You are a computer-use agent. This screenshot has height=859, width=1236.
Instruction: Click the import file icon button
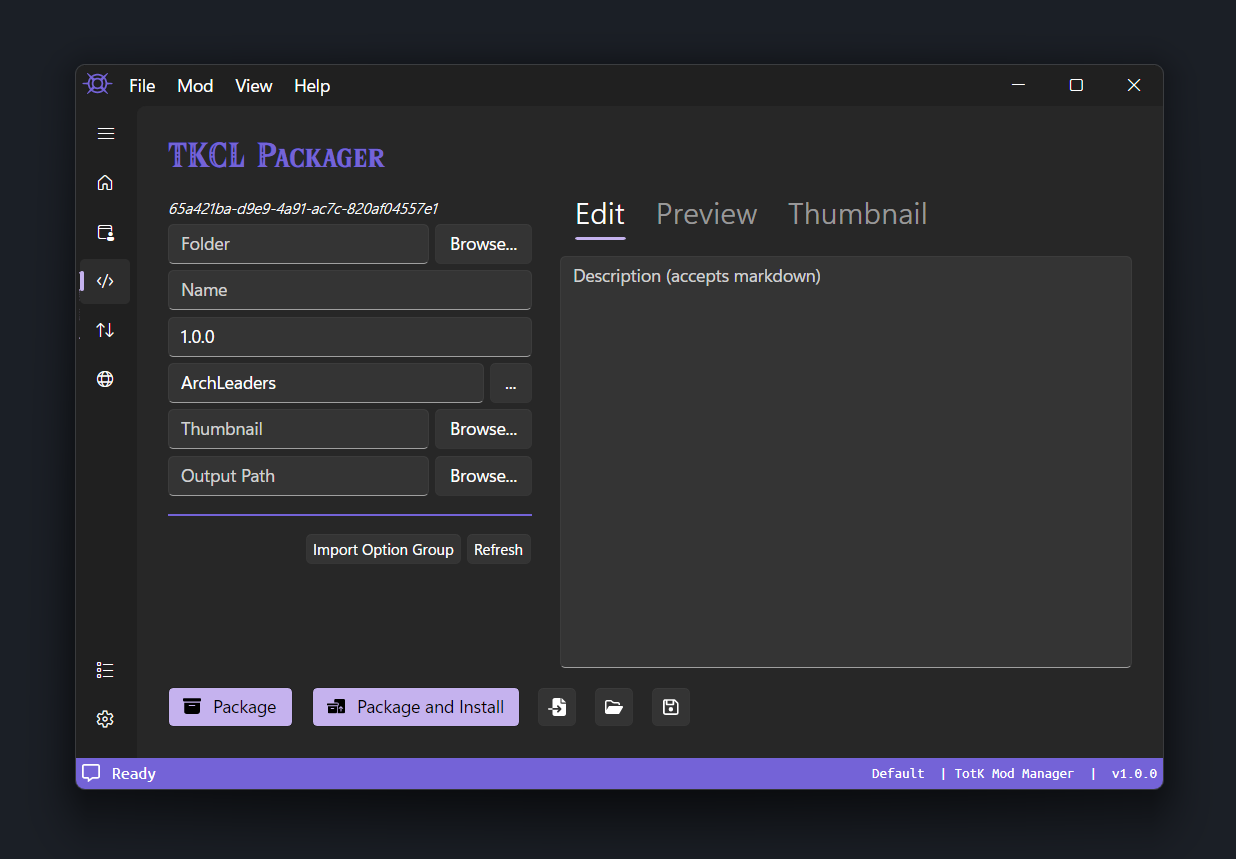[557, 707]
